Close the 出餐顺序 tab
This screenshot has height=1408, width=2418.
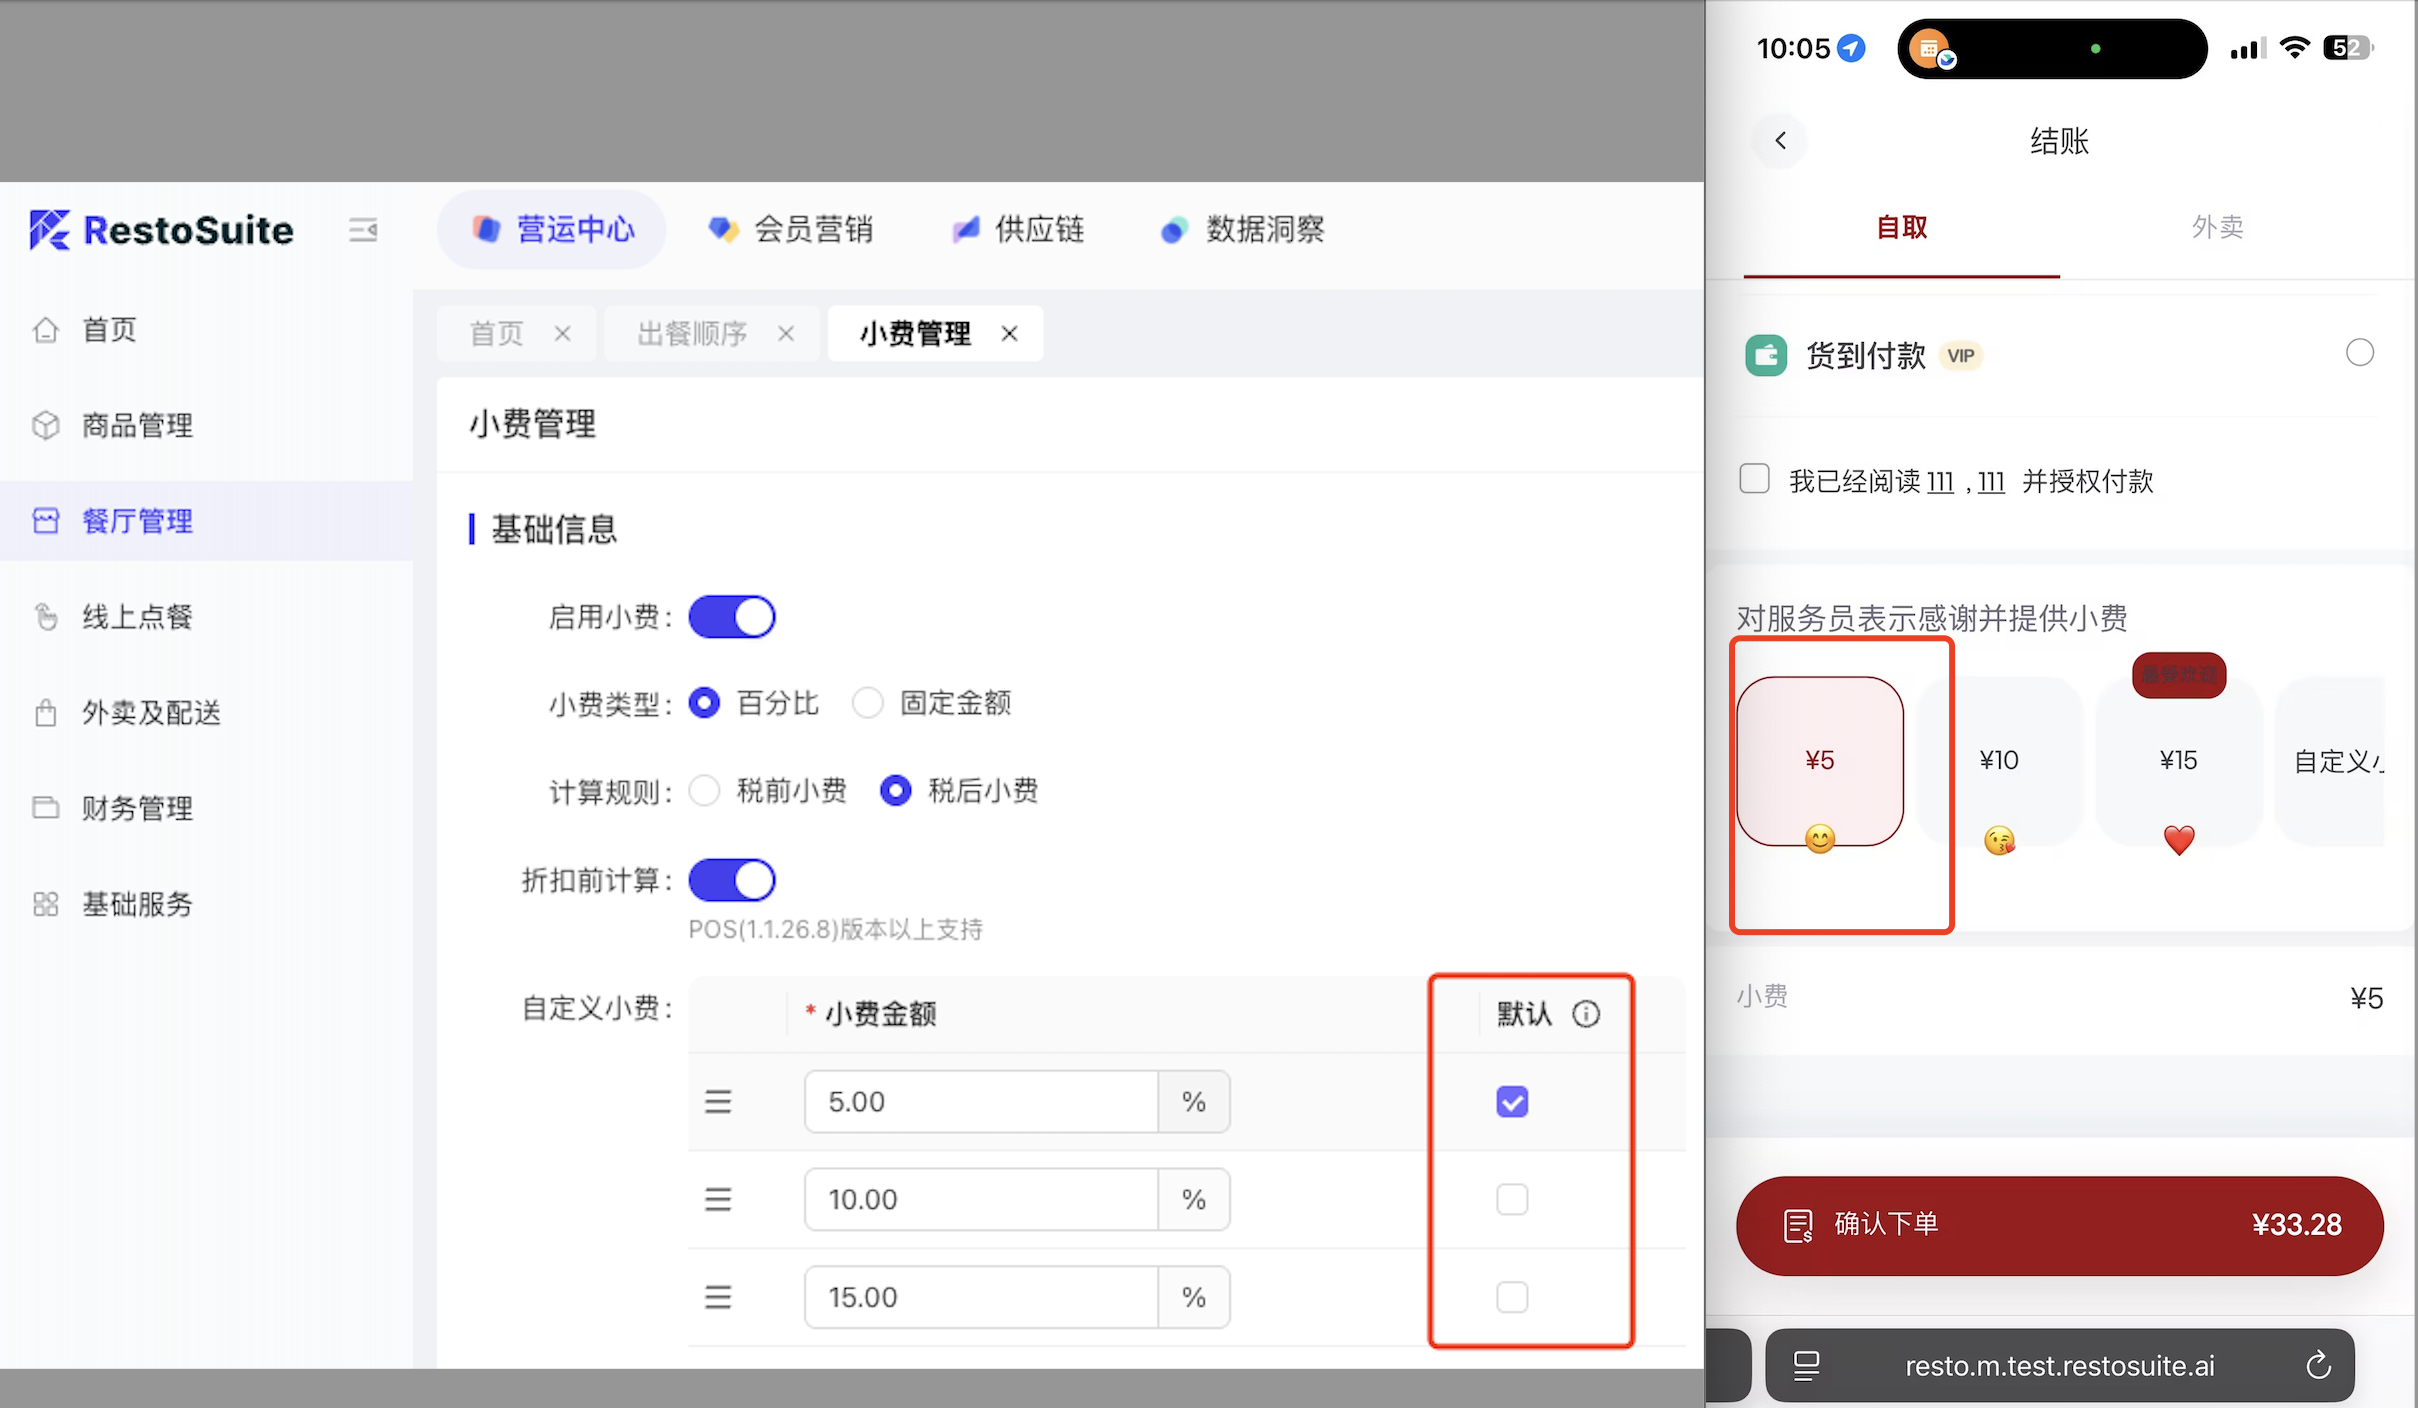pos(786,334)
